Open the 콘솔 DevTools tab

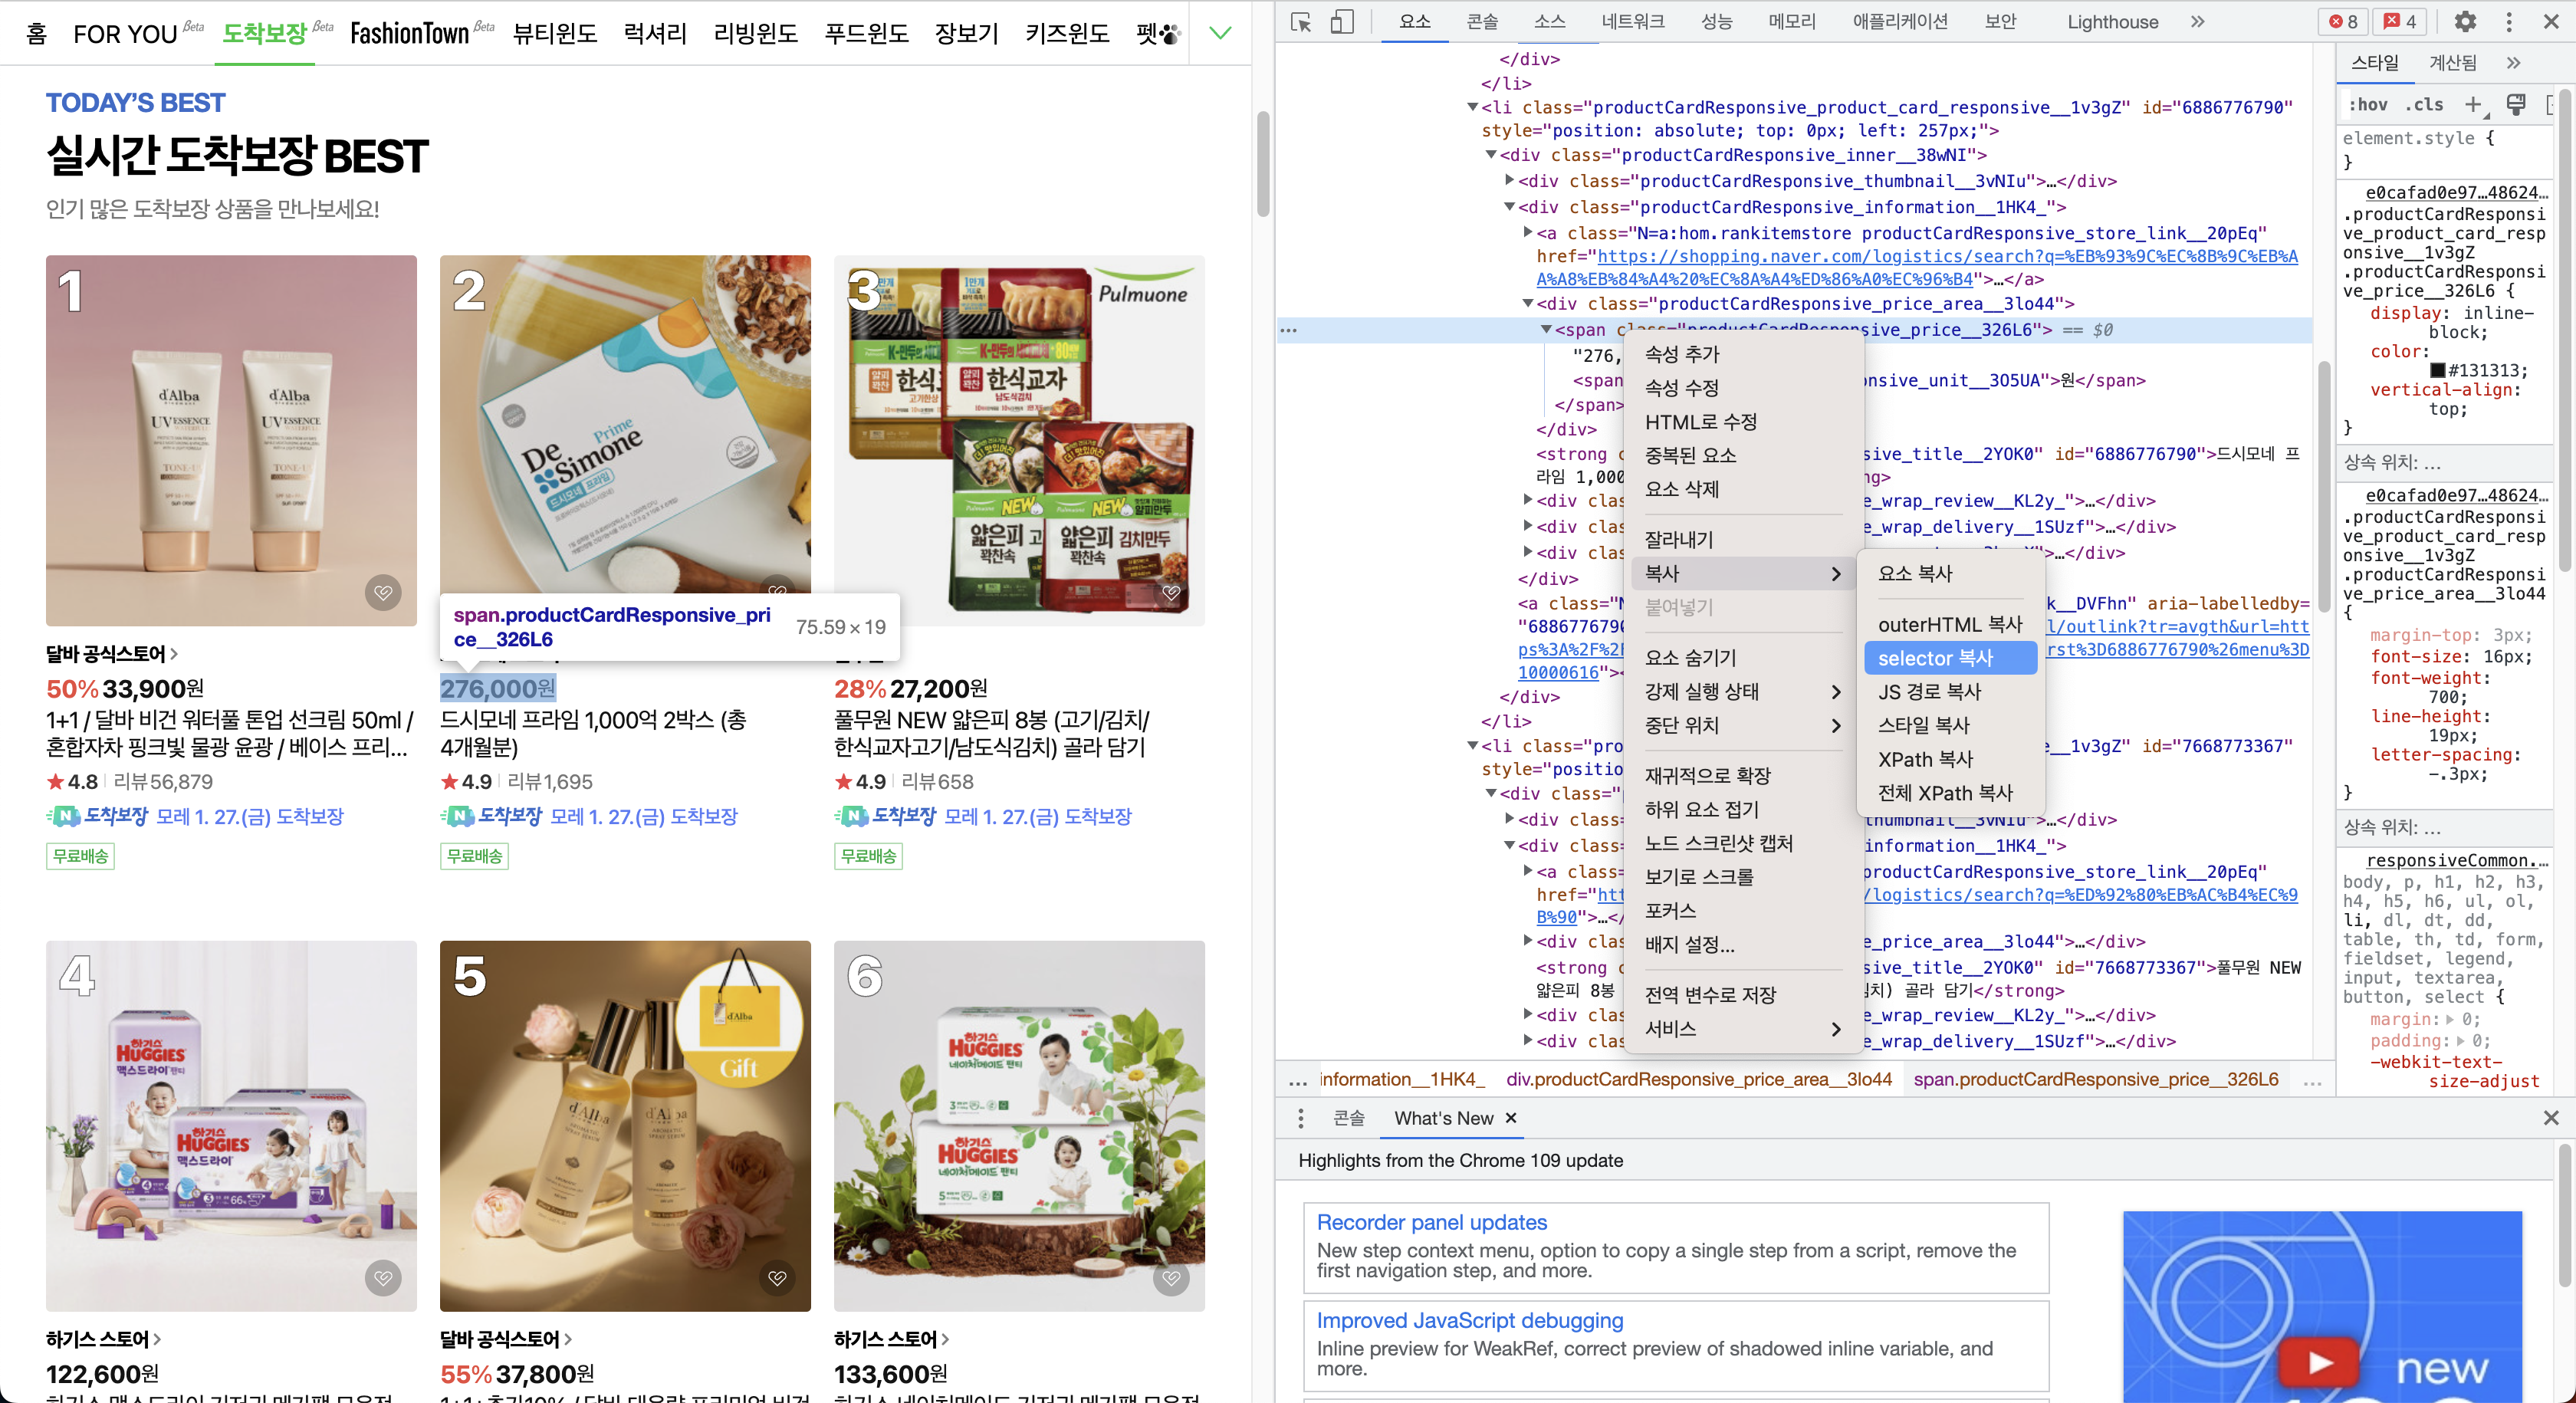tap(1482, 22)
